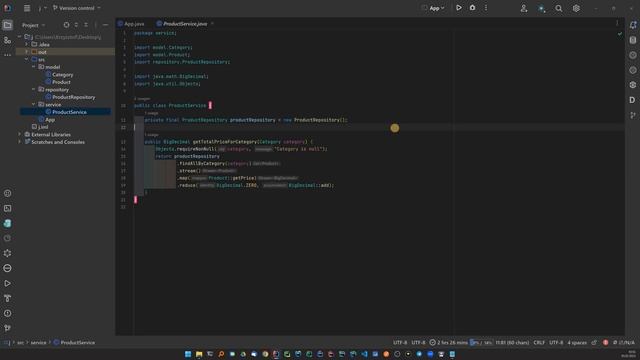Open the Services tool window icon

[7, 253]
